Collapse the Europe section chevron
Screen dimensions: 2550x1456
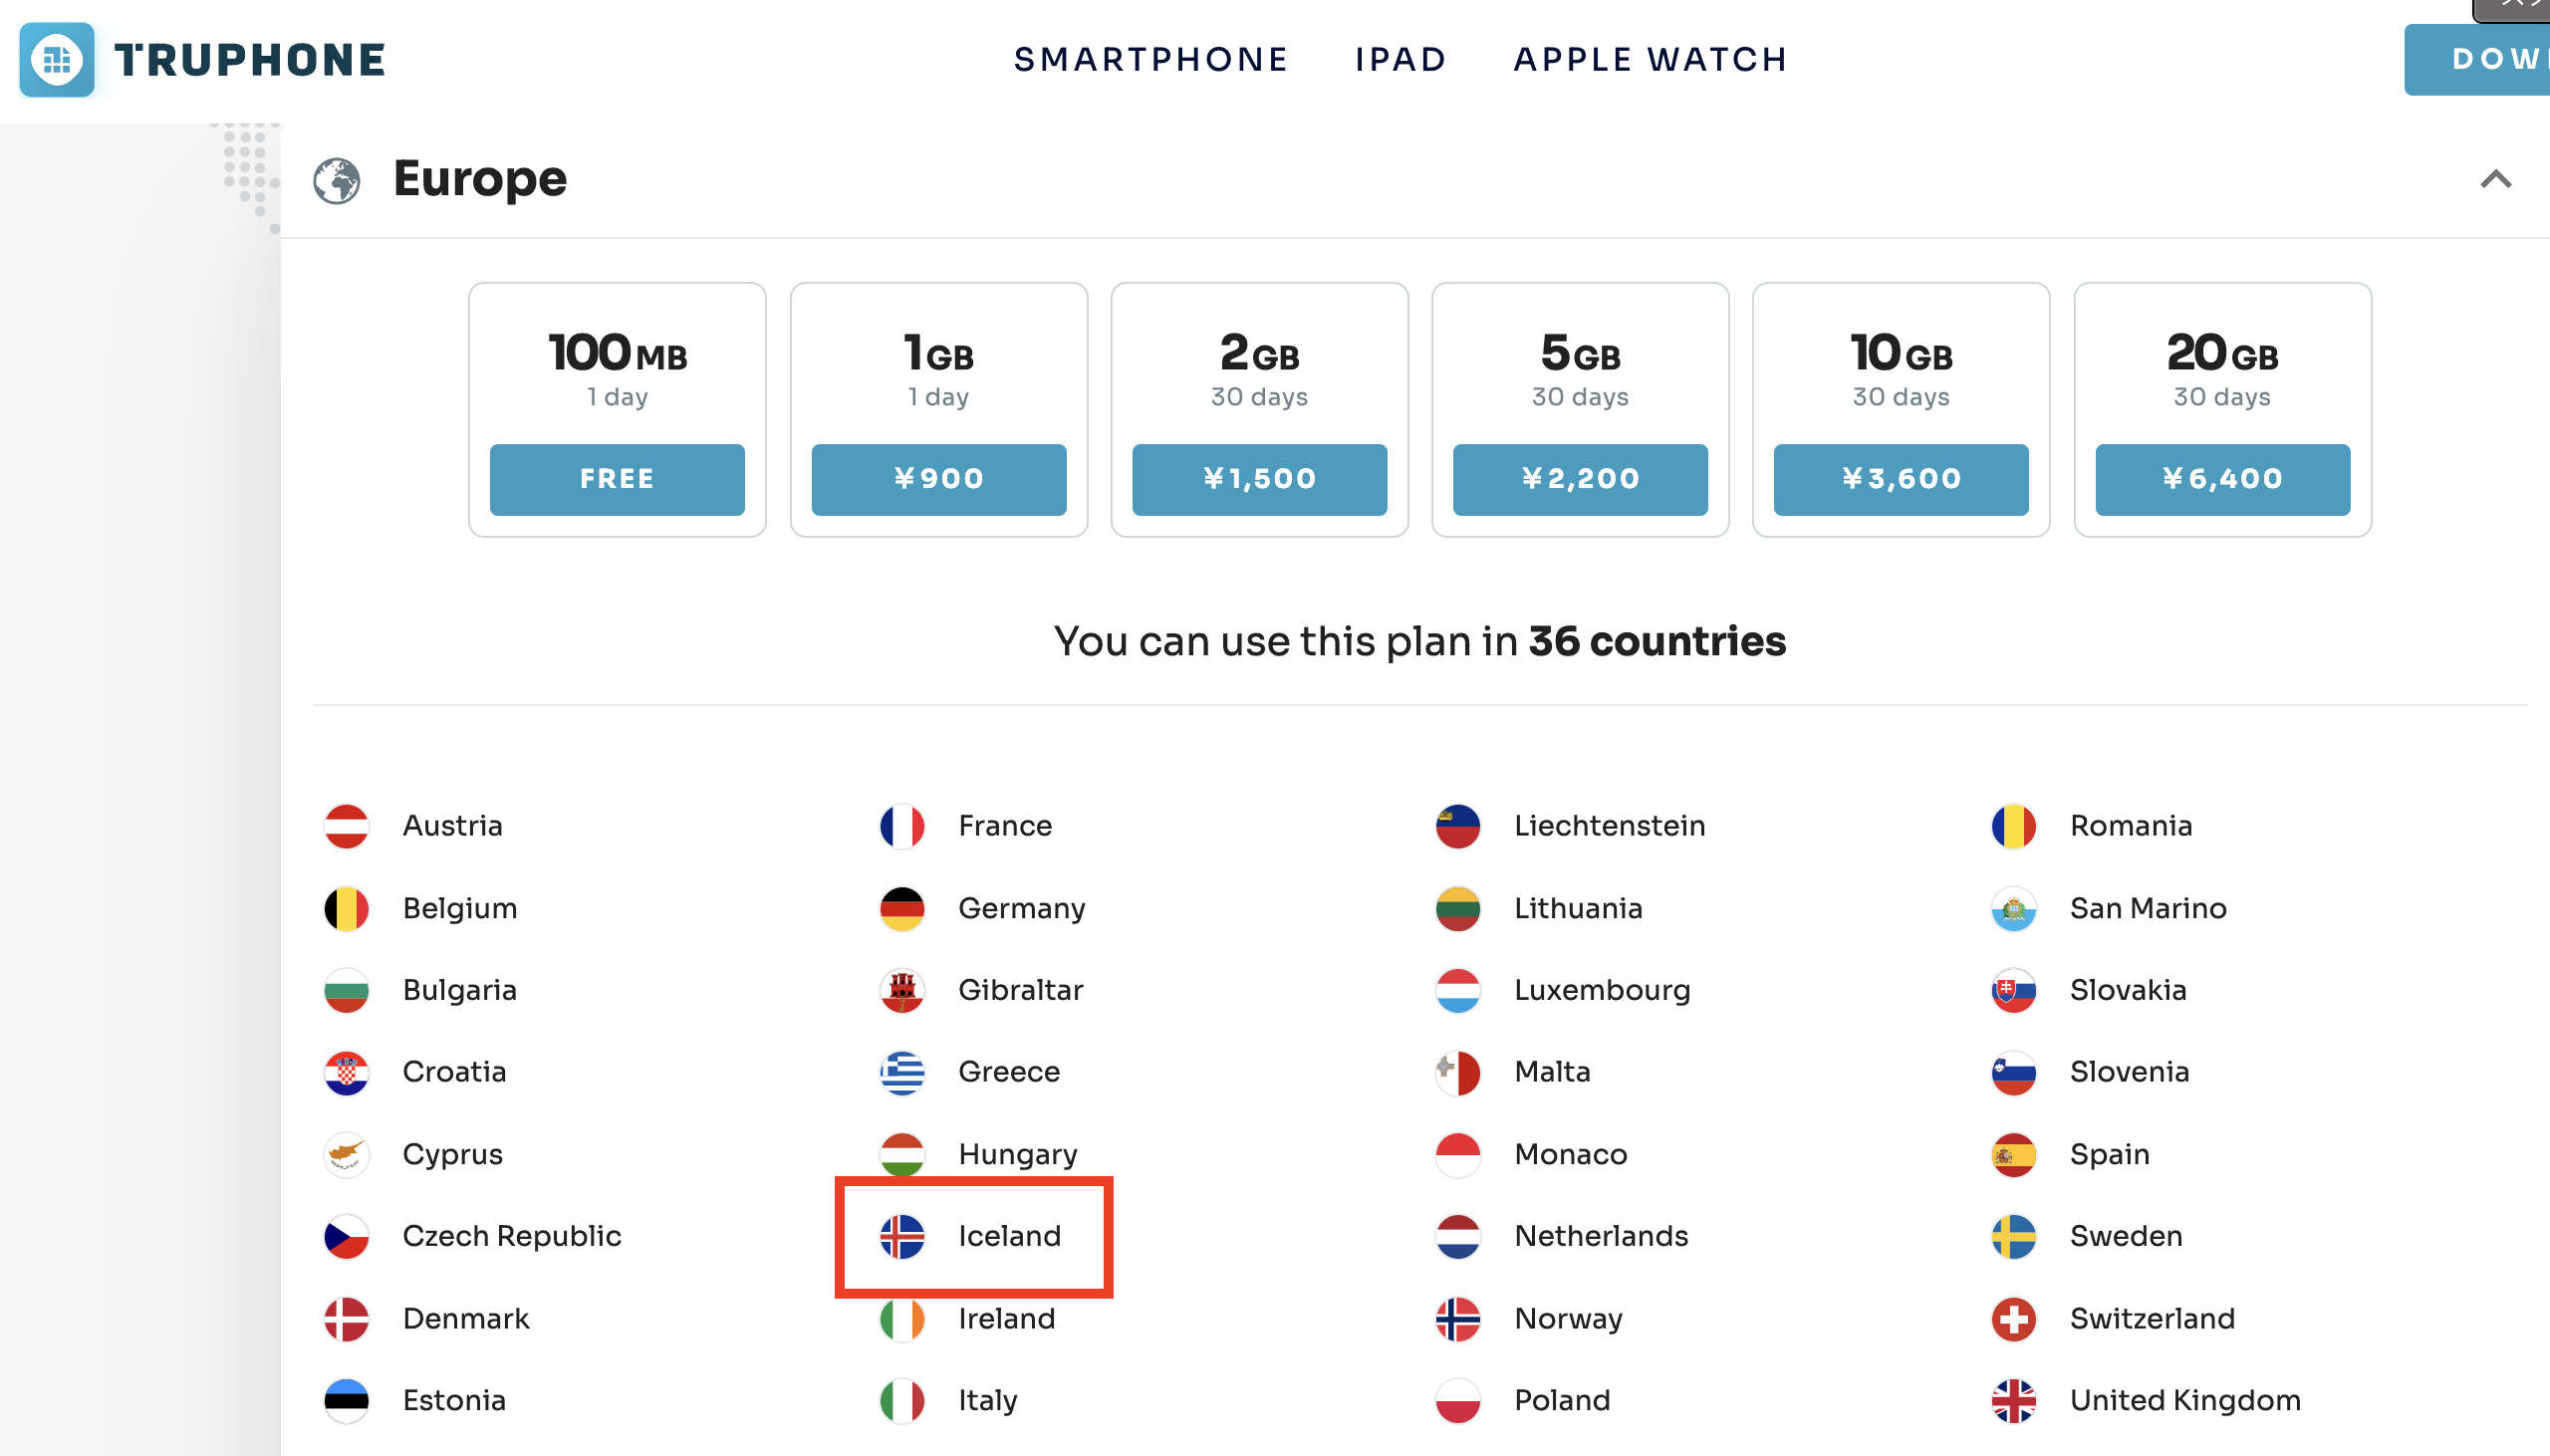2495,180
